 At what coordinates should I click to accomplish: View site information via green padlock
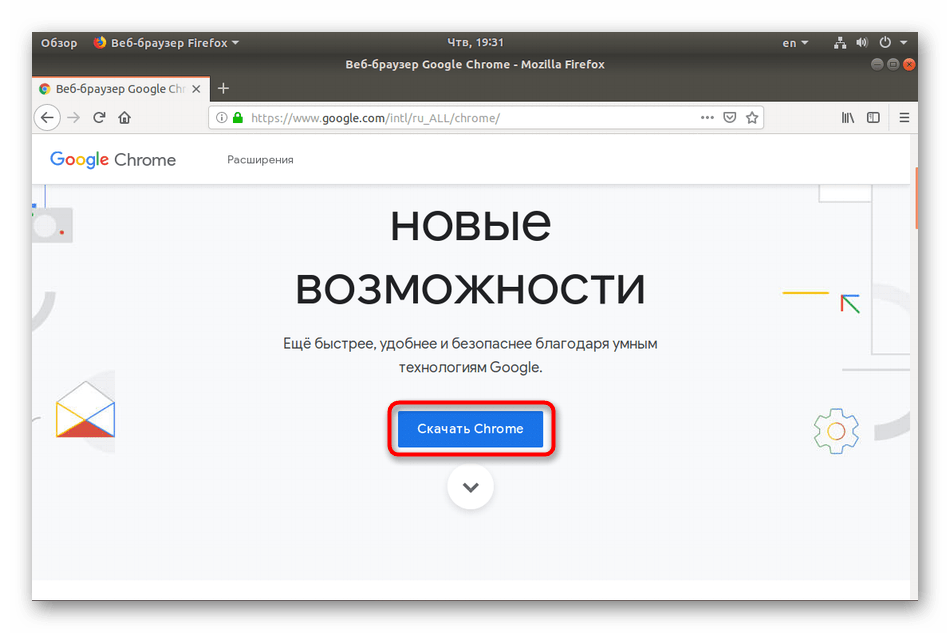point(238,118)
